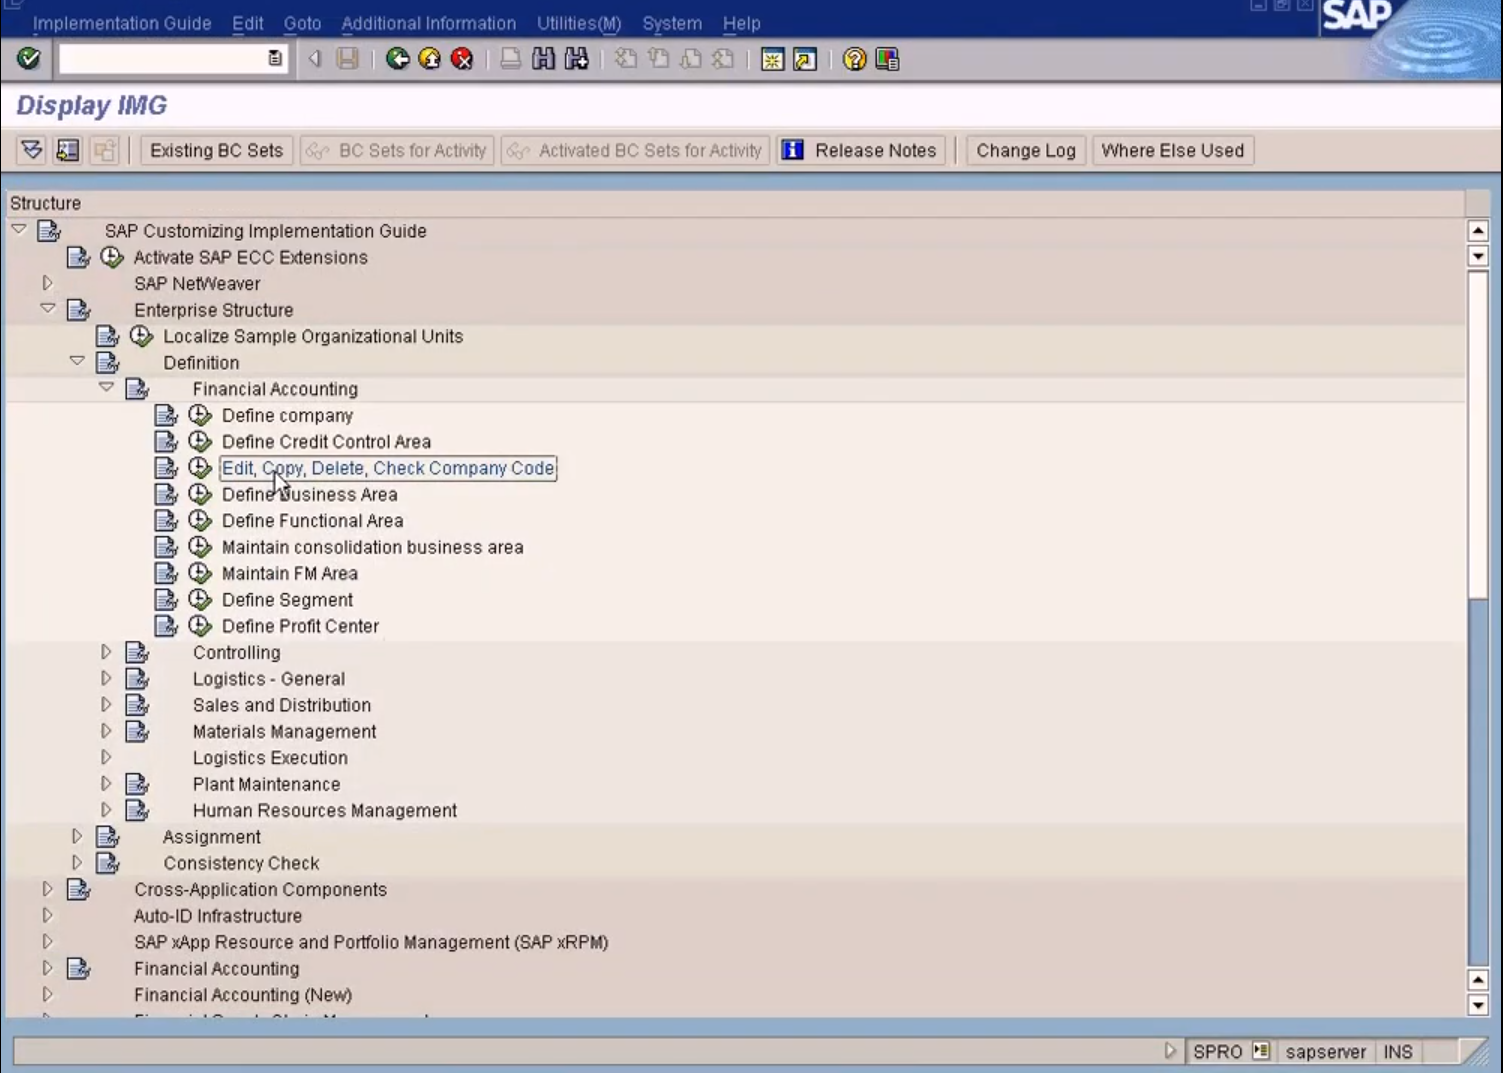
Task: Execute Activate SAP ECC Extensions clock icon
Action: tap(112, 257)
